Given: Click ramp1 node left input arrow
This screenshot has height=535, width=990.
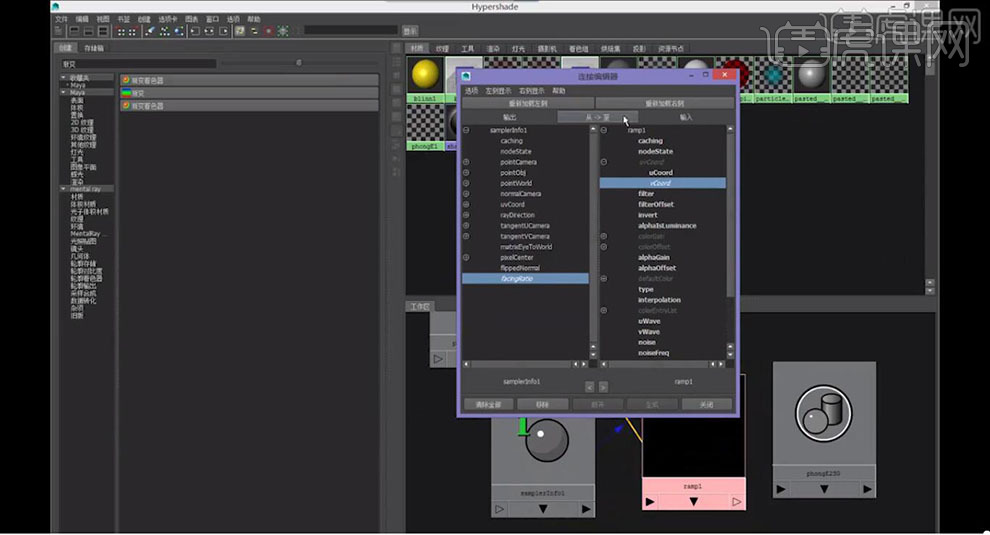Looking at the screenshot, I should click(650, 502).
